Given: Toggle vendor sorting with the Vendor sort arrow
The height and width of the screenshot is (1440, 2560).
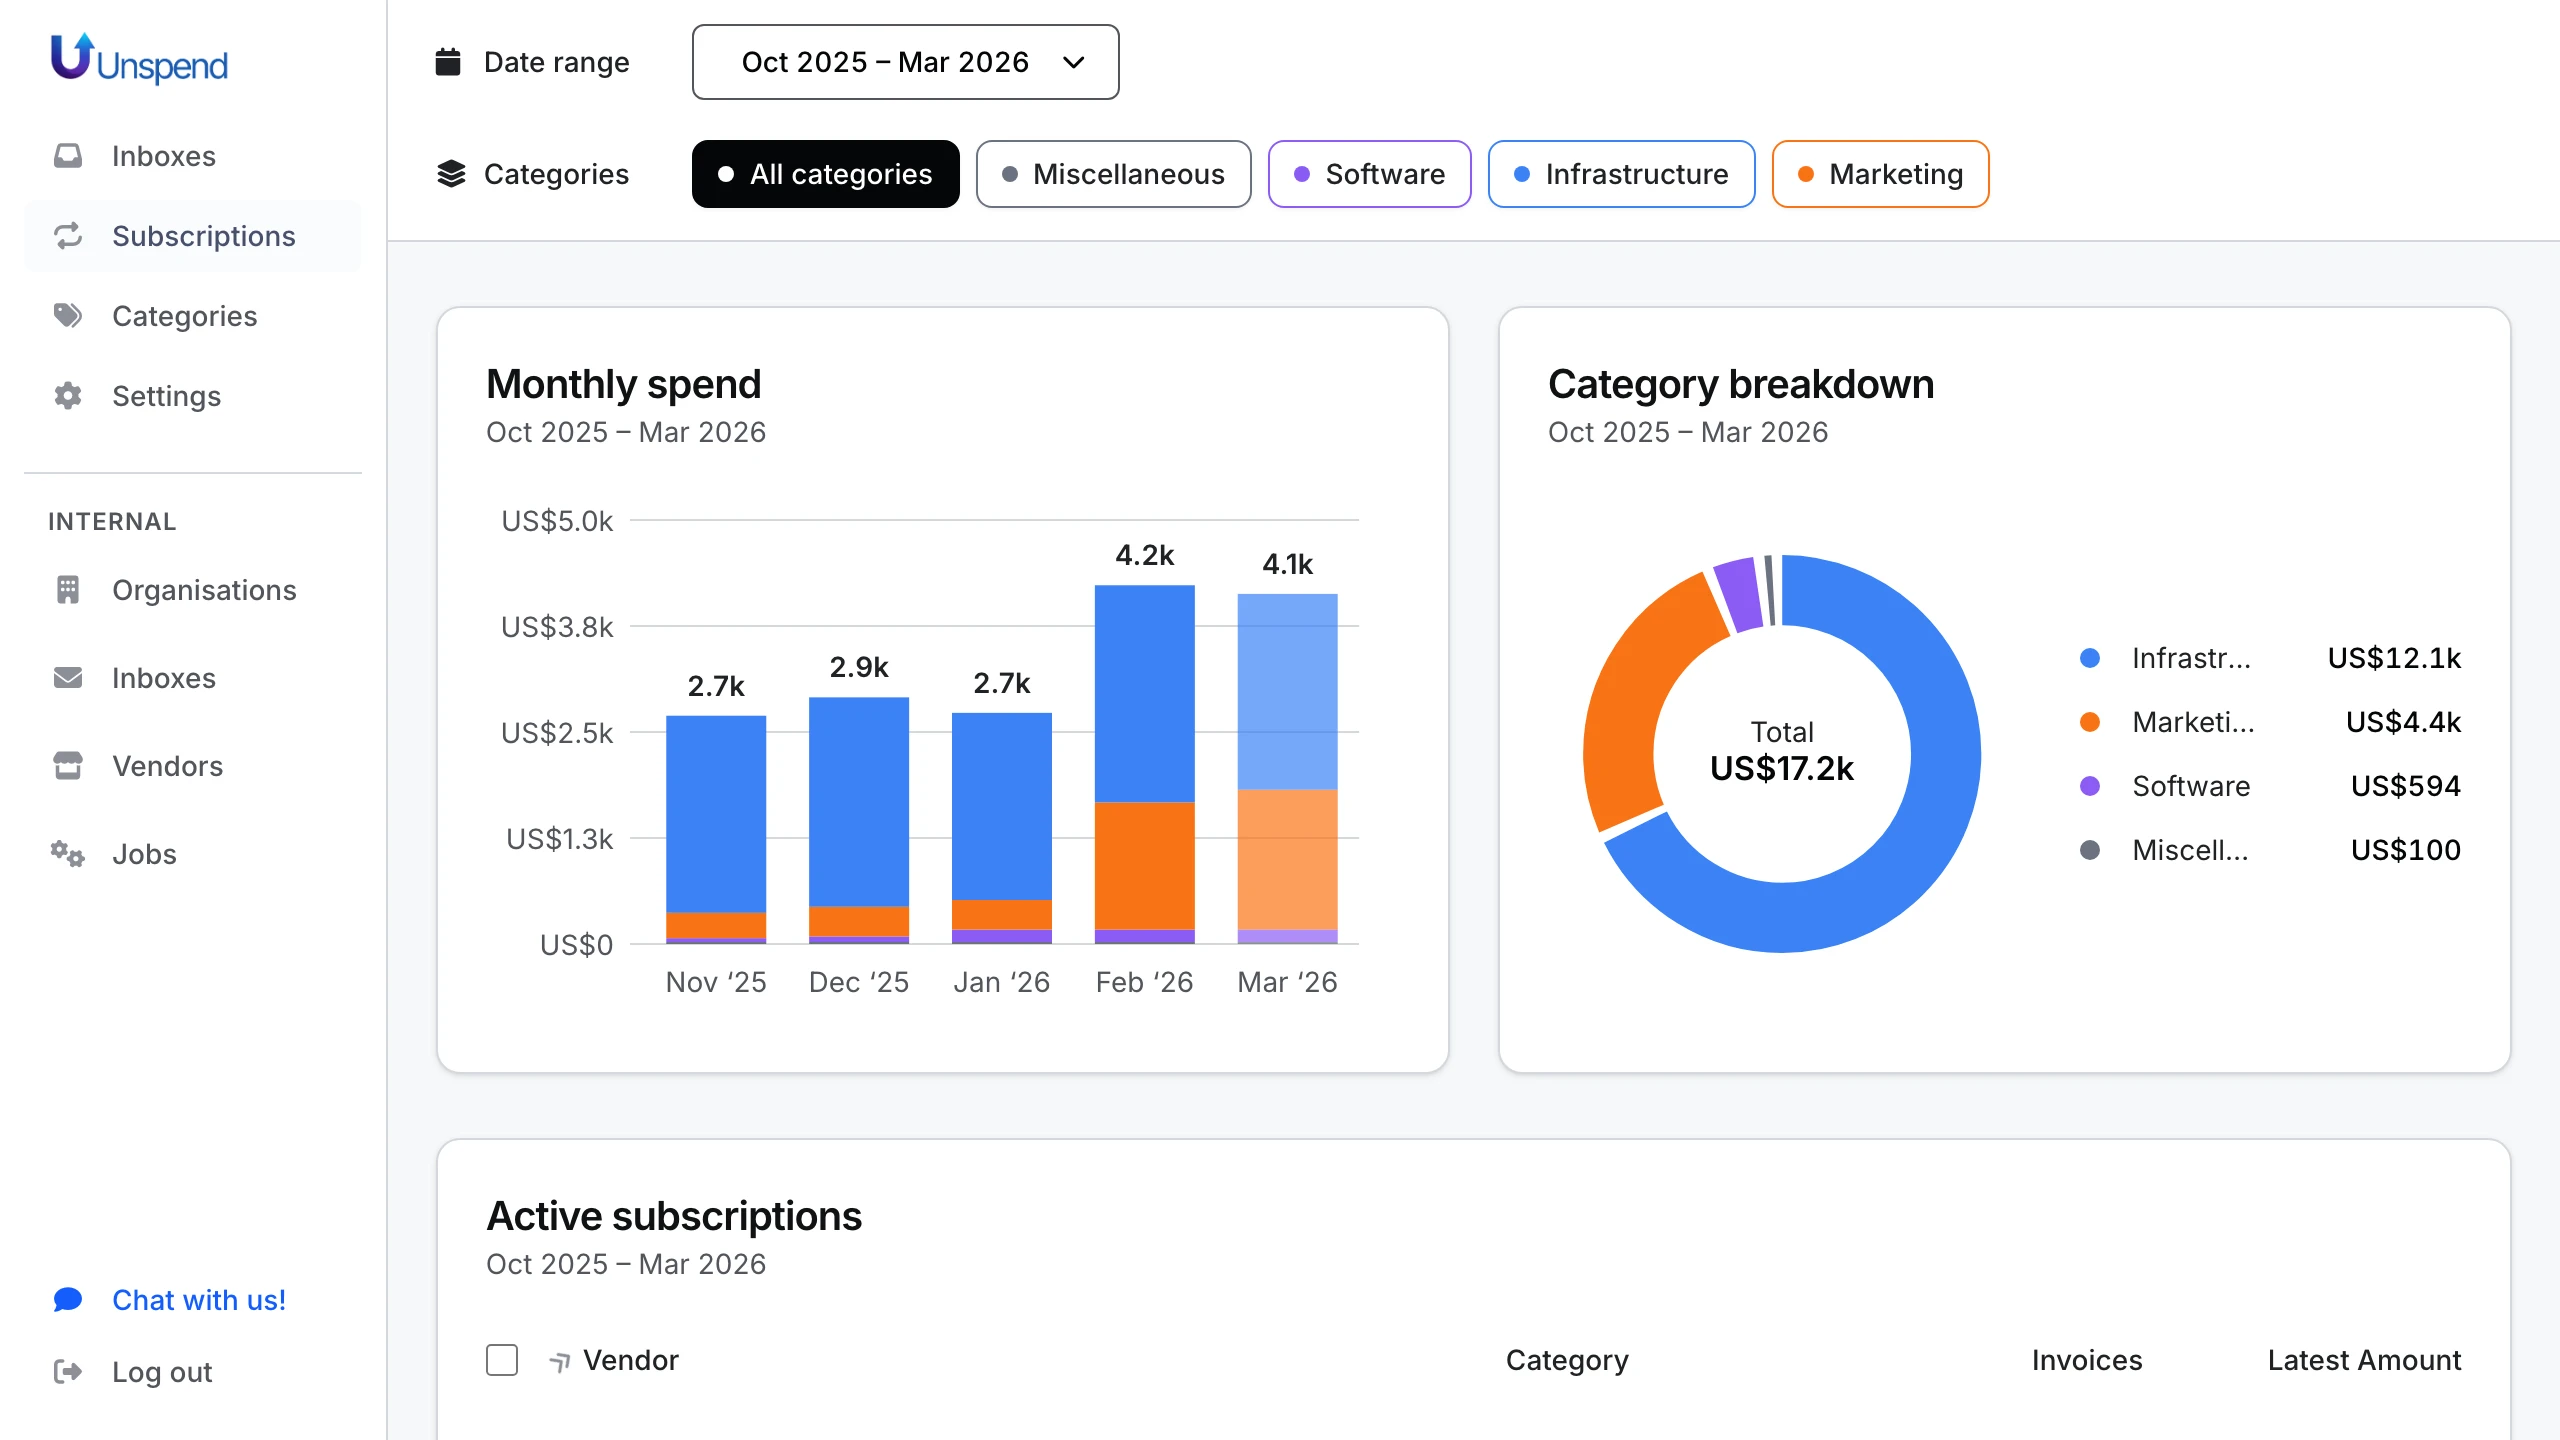Looking at the screenshot, I should click(558, 1360).
